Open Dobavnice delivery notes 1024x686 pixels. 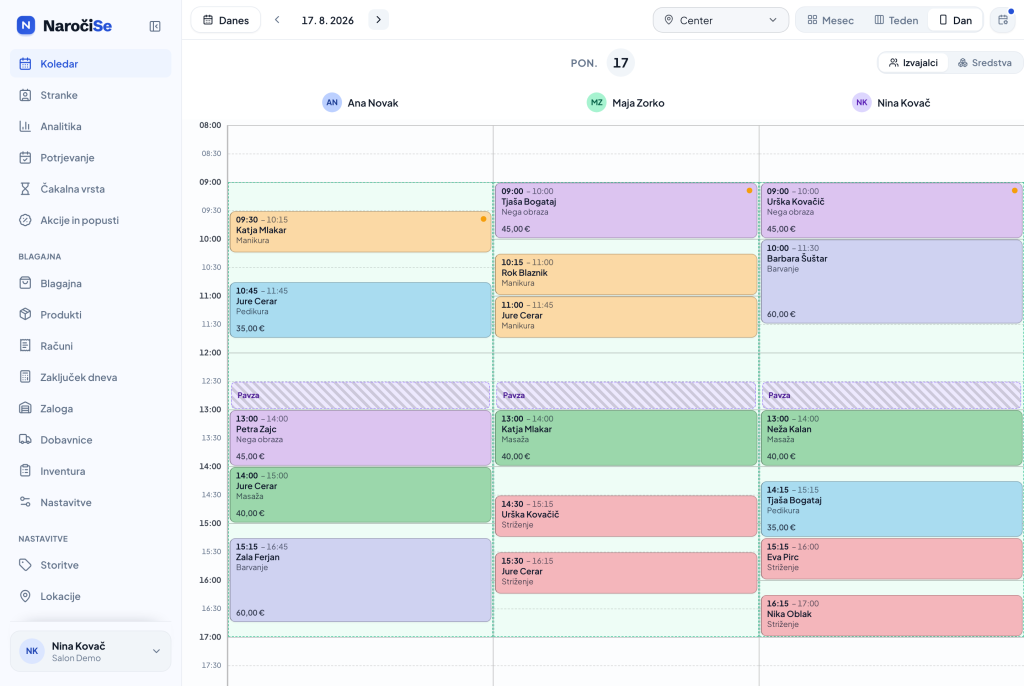(91, 440)
